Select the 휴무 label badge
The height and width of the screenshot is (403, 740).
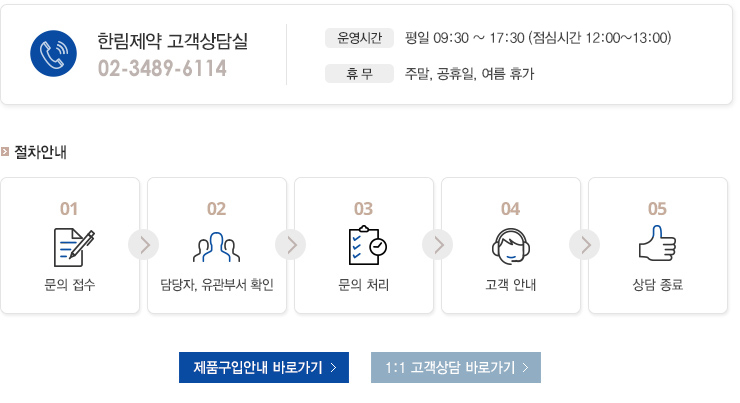(359, 74)
